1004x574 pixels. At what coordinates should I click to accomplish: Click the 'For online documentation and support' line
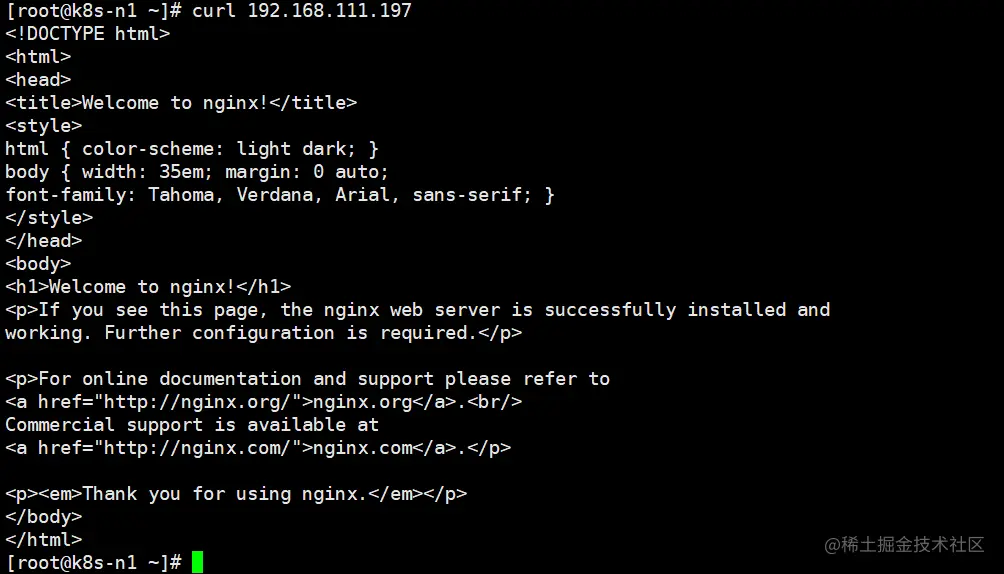pyautogui.click(x=307, y=379)
